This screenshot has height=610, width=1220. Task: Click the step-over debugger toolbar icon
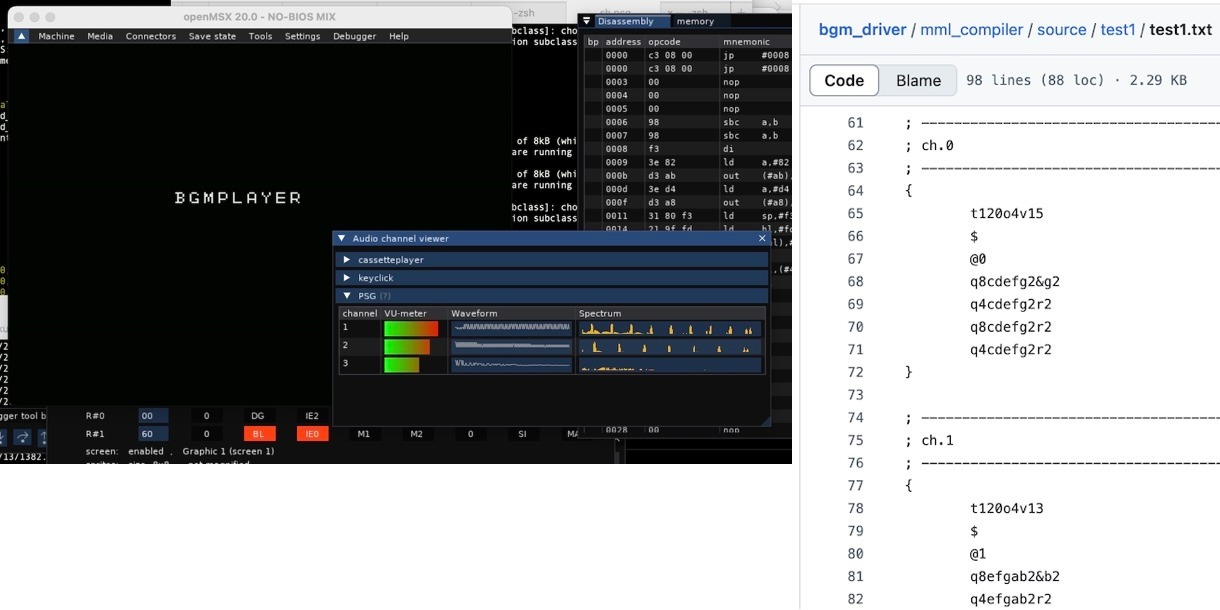pos(22,437)
